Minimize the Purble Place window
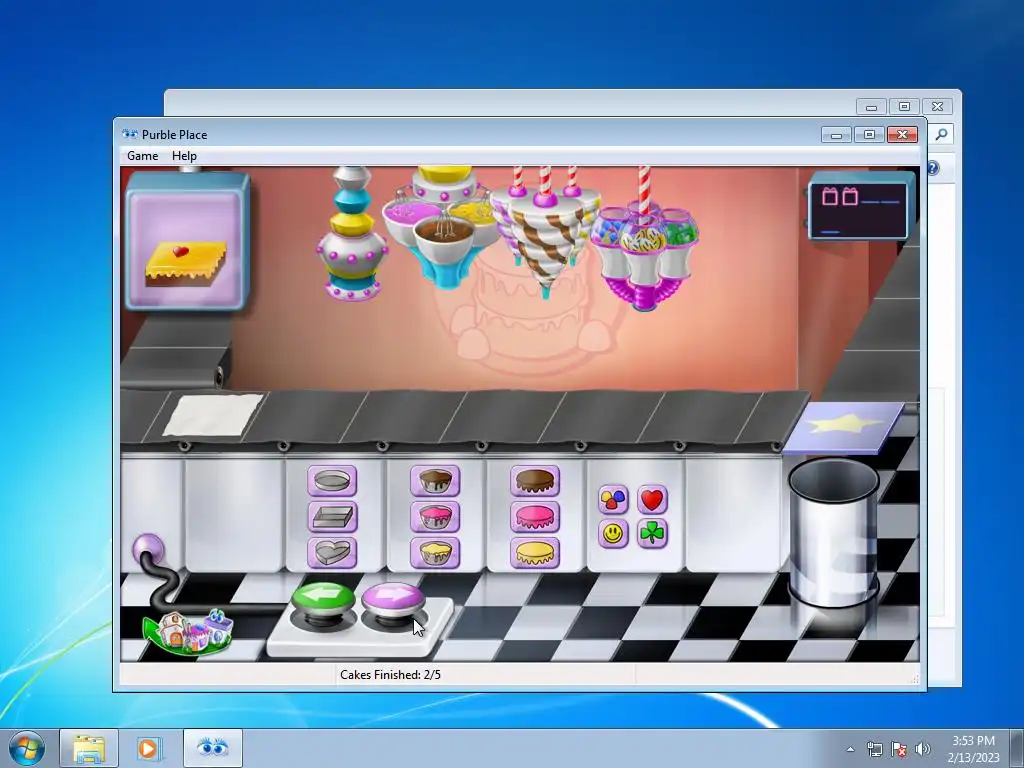This screenshot has height=768, width=1024. coord(836,135)
